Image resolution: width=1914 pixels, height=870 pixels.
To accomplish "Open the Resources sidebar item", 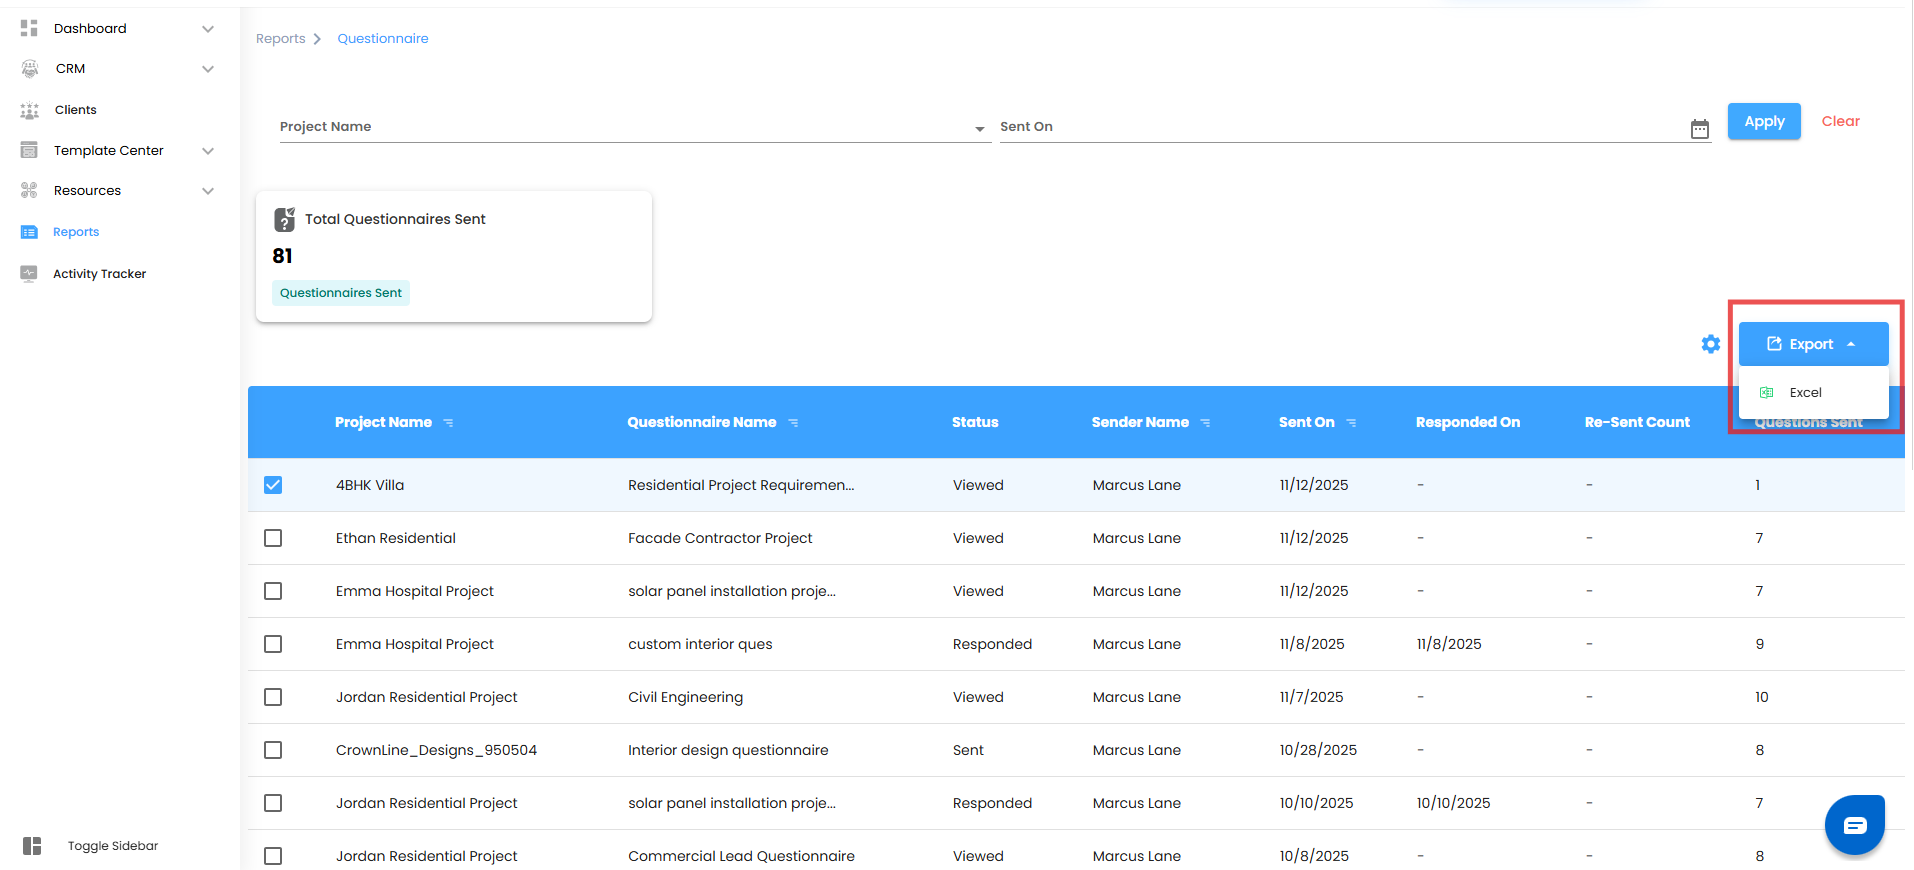I will pyautogui.click(x=87, y=190).
